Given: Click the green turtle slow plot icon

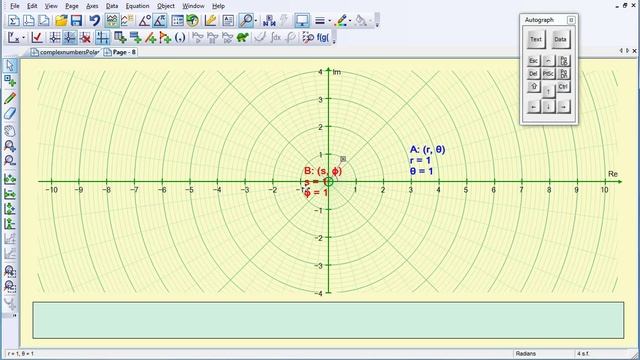Looking at the screenshot, I should 242,38.
